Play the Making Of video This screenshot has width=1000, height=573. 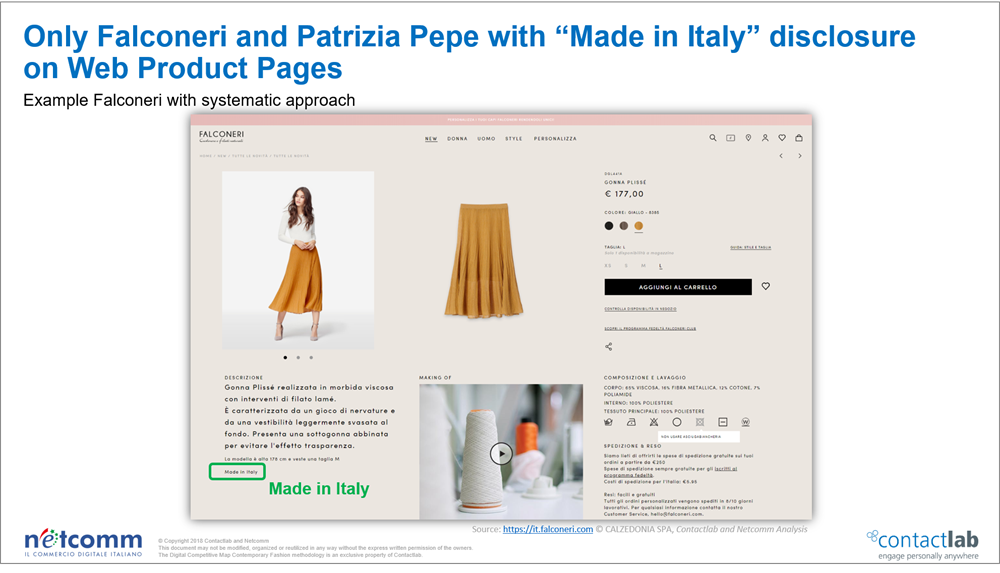[x=501, y=454]
